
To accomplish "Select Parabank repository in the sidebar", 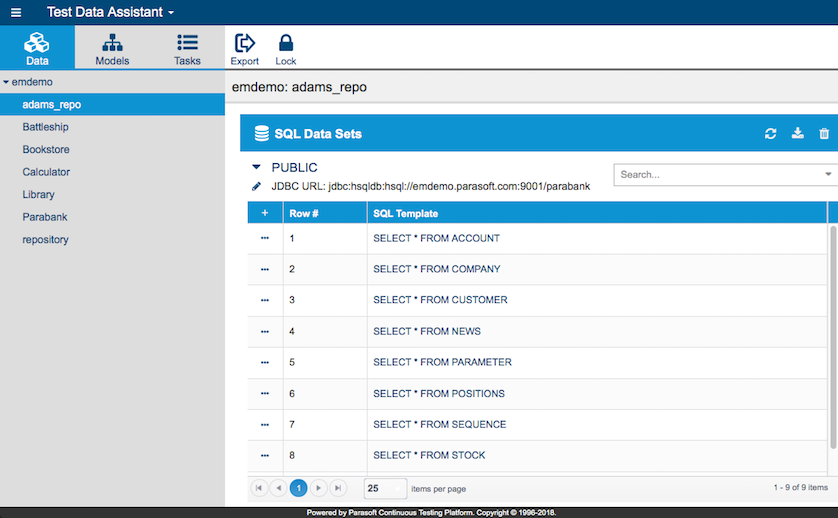I will click(x=45, y=217).
